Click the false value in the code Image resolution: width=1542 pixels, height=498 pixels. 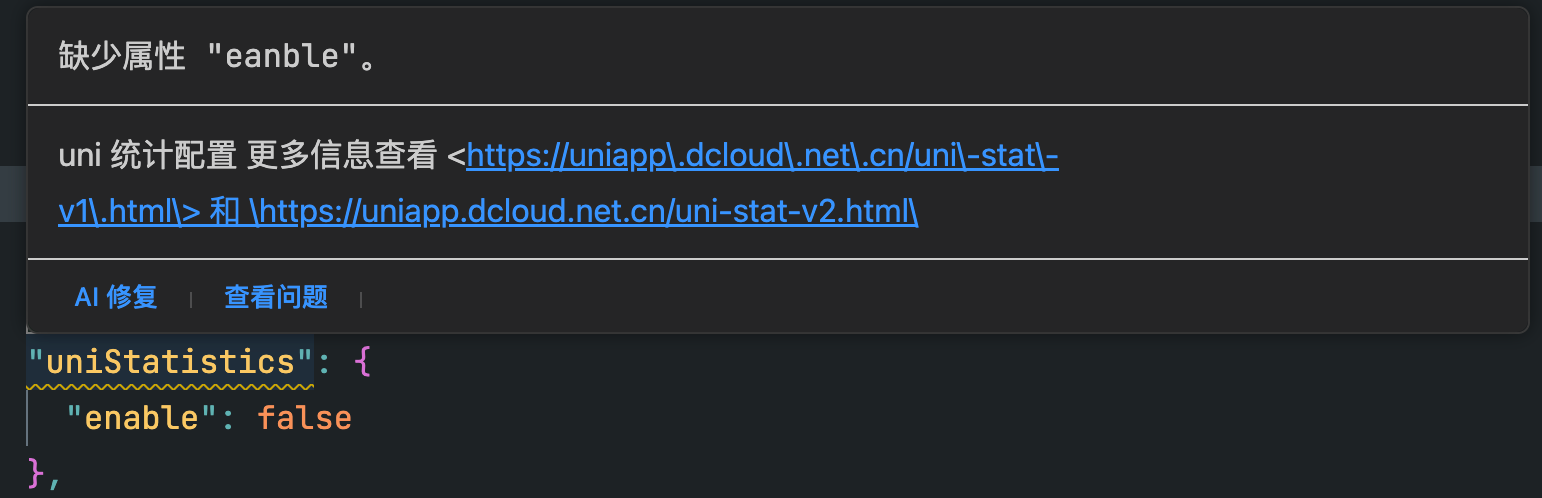click(304, 417)
